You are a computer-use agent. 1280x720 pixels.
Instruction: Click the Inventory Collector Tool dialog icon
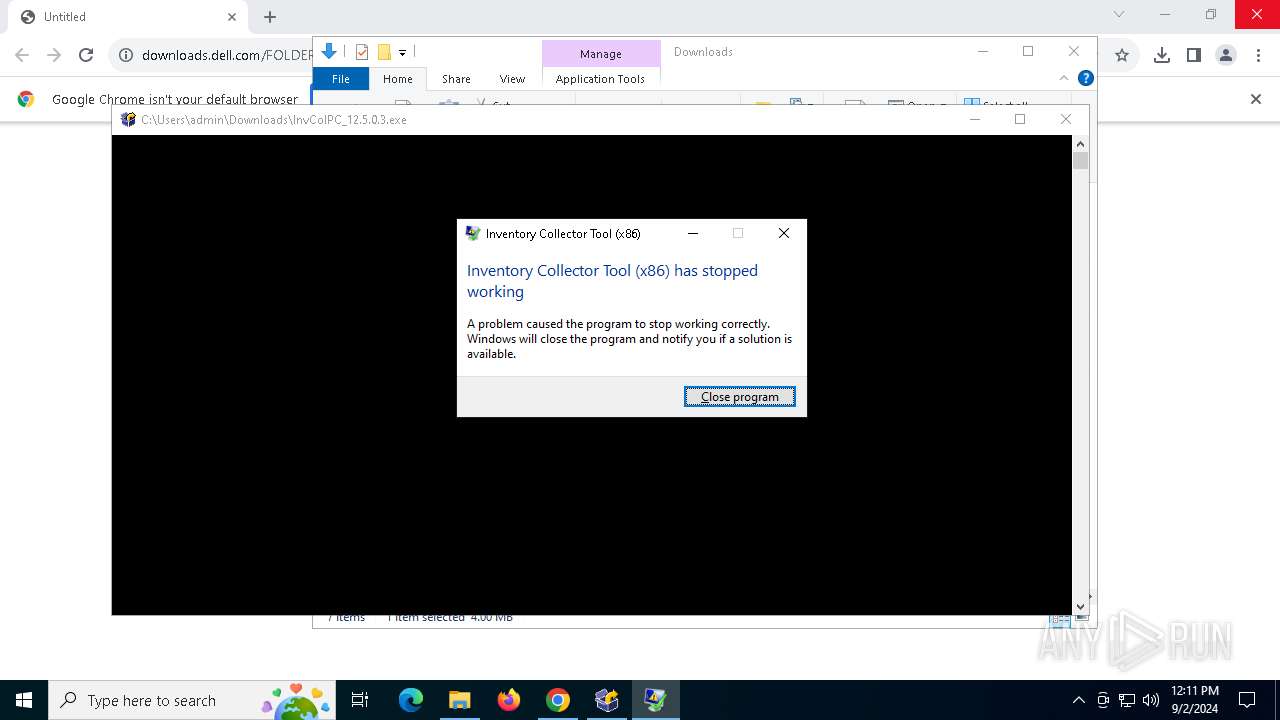tap(473, 233)
